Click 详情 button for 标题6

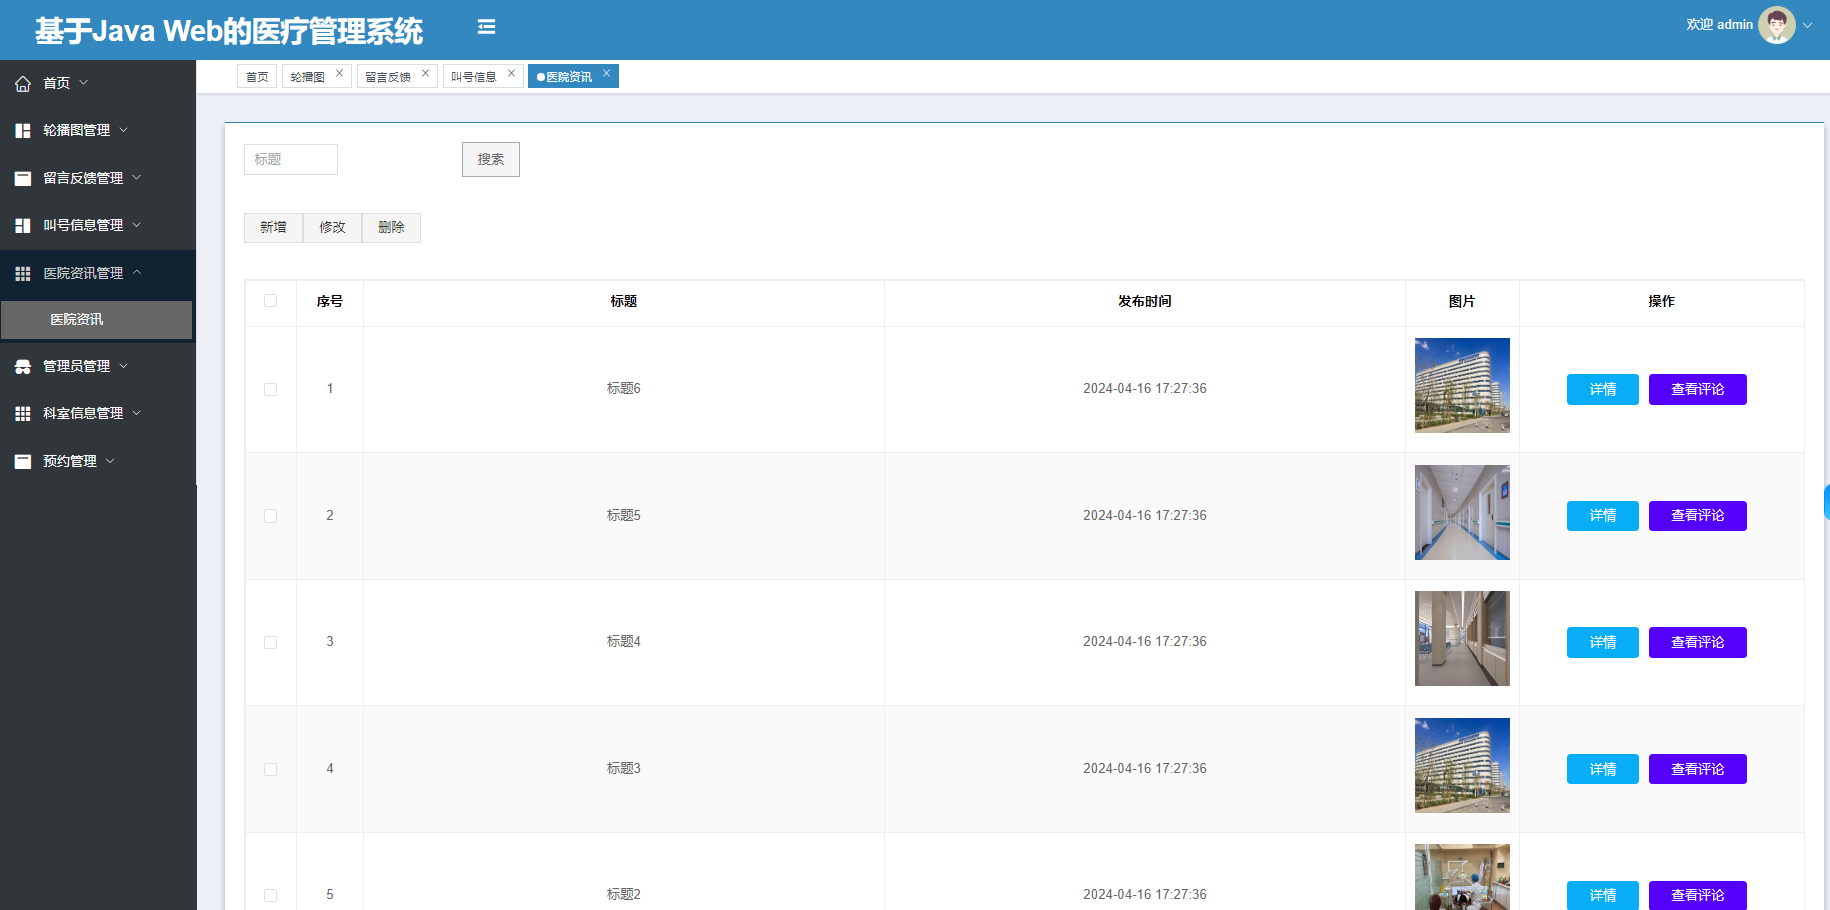1603,390
